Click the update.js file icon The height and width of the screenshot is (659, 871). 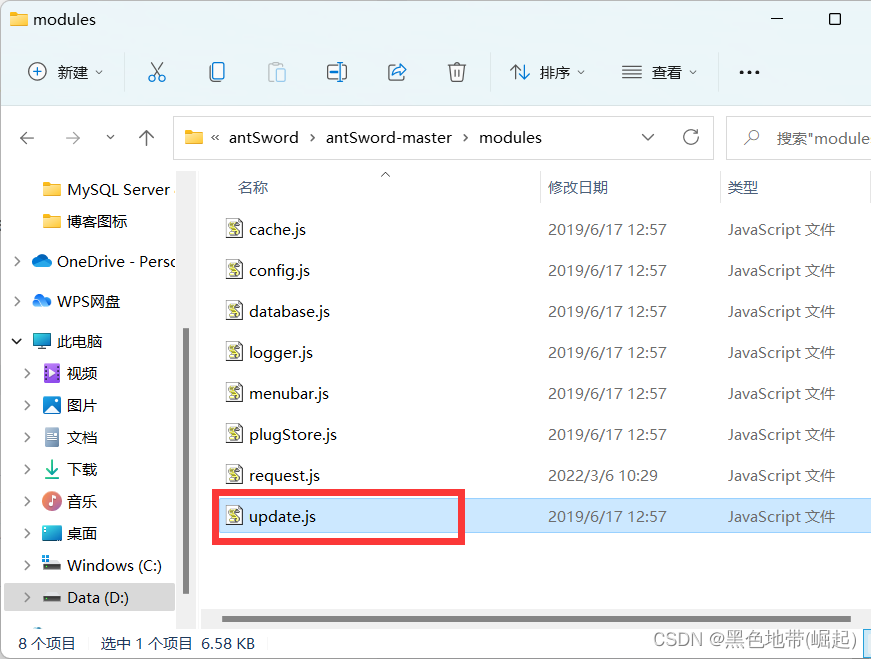pyautogui.click(x=234, y=516)
